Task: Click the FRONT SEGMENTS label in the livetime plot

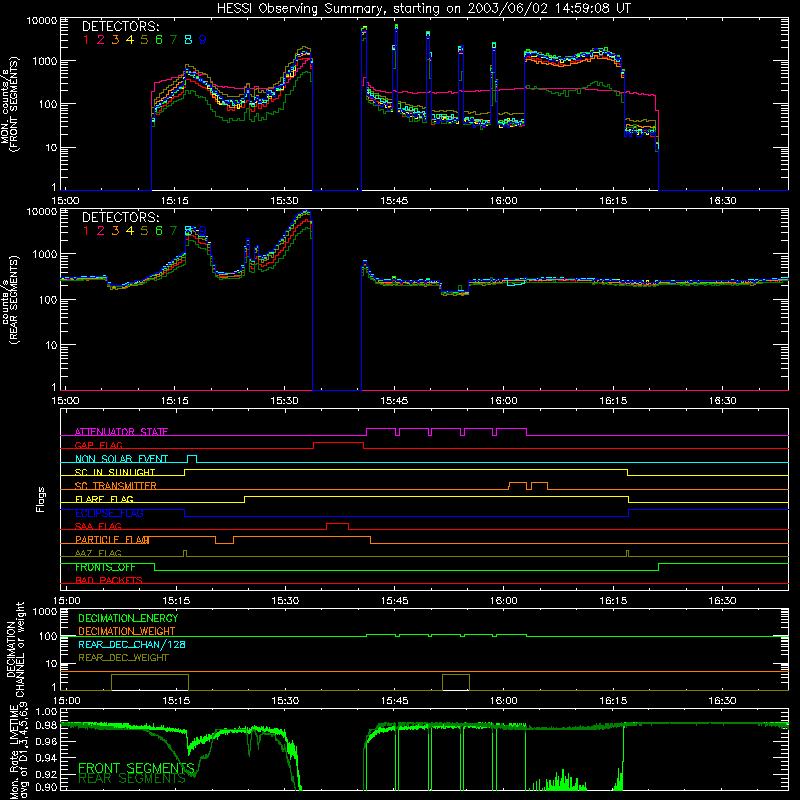Action: click(136, 768)
